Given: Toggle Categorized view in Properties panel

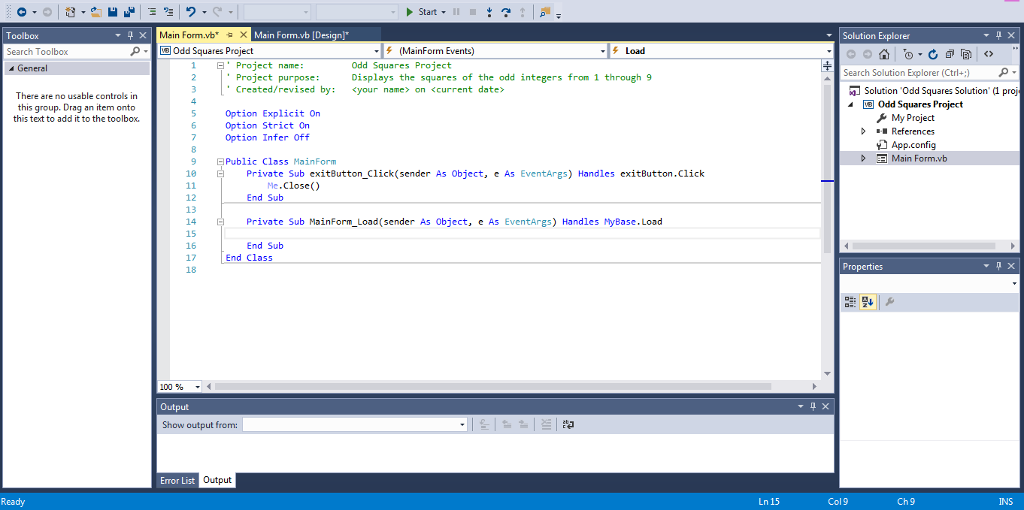Looking at the screenshot, I should (851, 301).
